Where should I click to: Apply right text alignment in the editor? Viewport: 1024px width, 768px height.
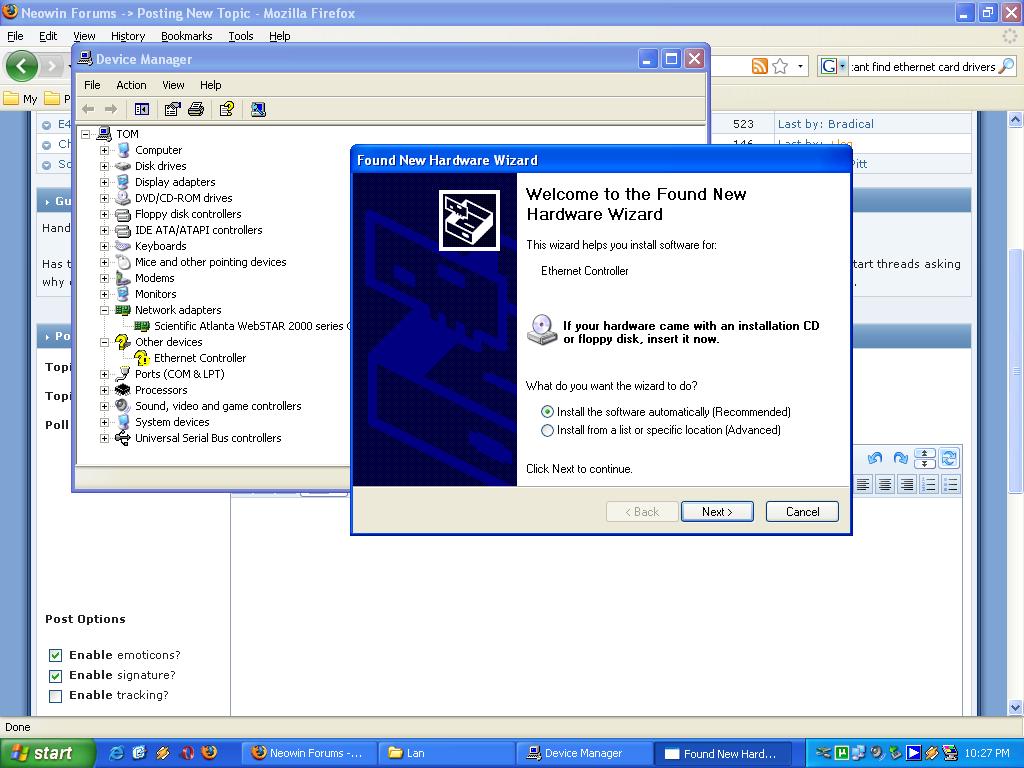907,484
